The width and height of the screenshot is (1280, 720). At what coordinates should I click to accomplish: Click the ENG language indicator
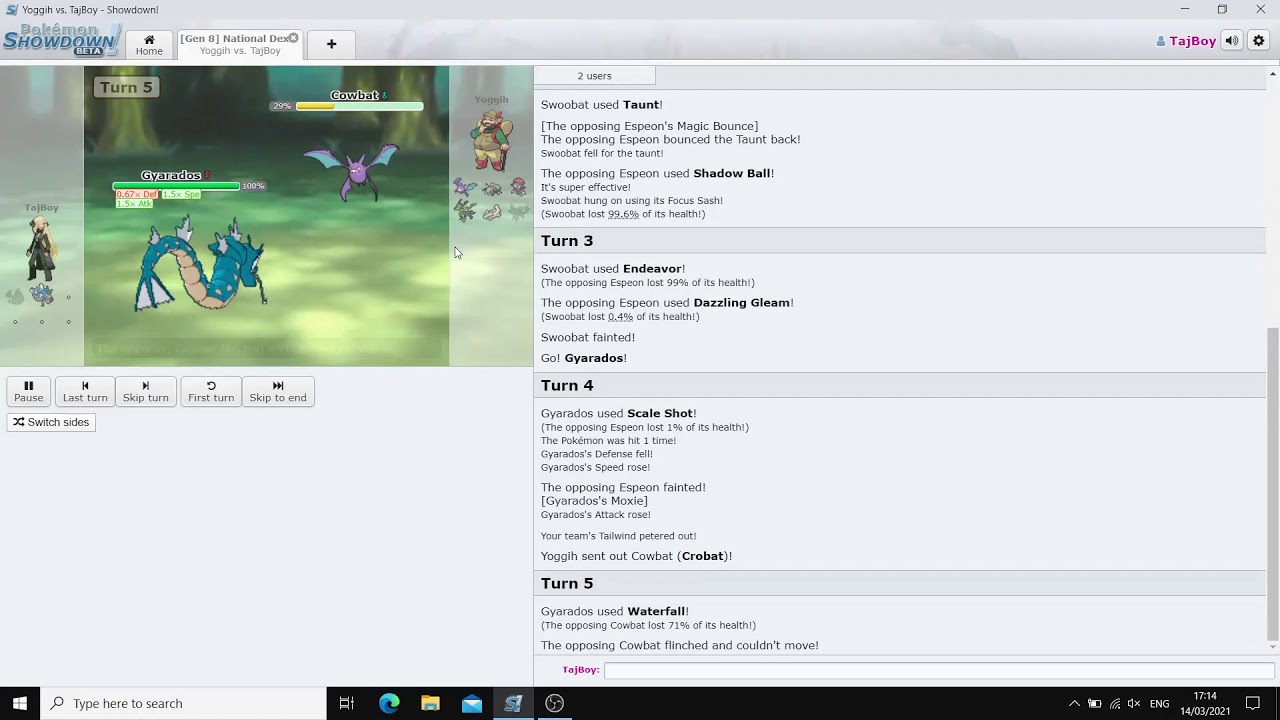click(1159, 703)
